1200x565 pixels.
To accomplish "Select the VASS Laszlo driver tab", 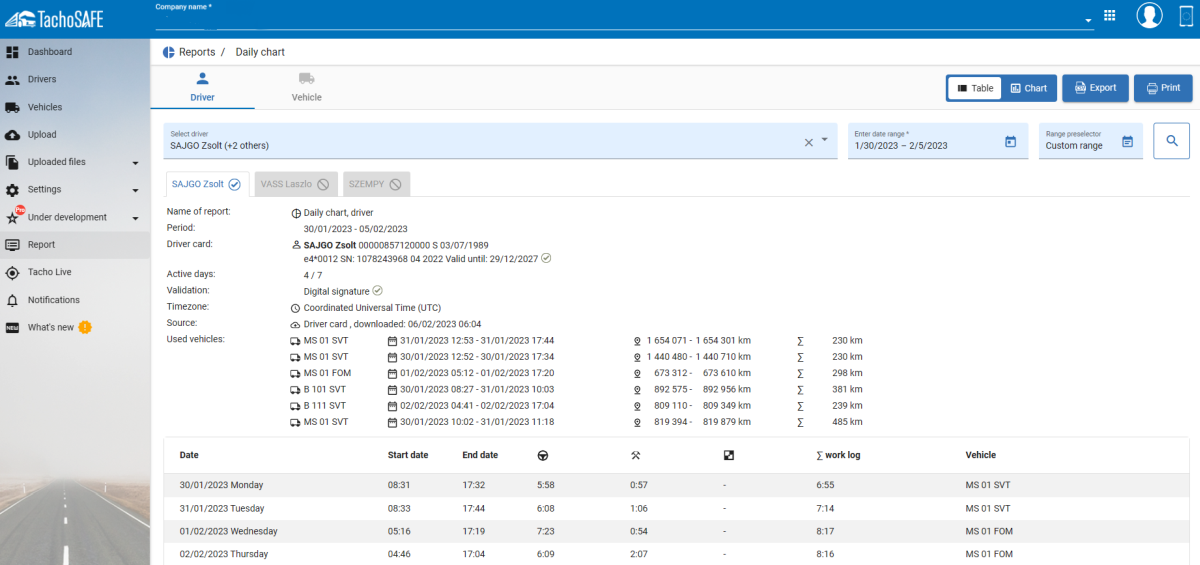I will pyautogui.click(x=294, y=184).
